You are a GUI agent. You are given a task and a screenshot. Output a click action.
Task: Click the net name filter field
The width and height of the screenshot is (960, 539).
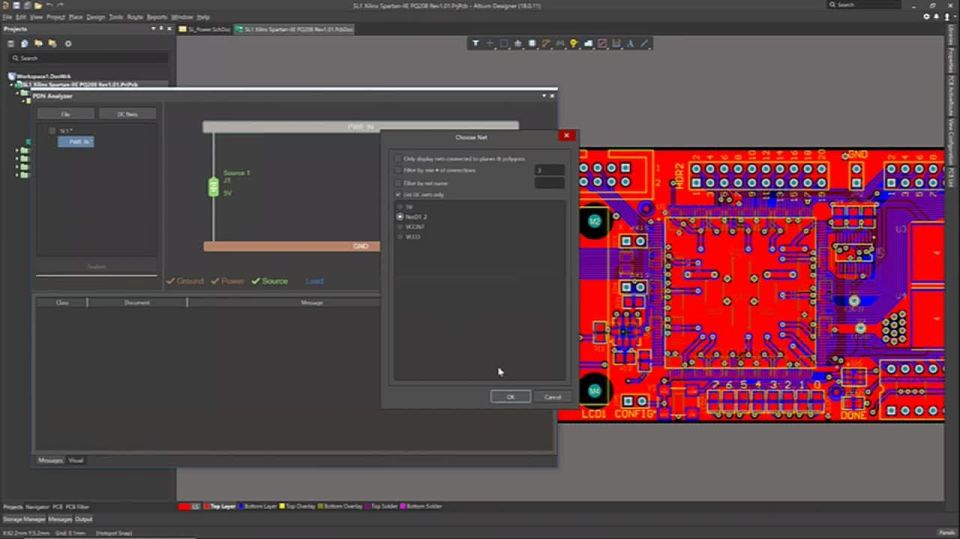(x=549, y=183)
